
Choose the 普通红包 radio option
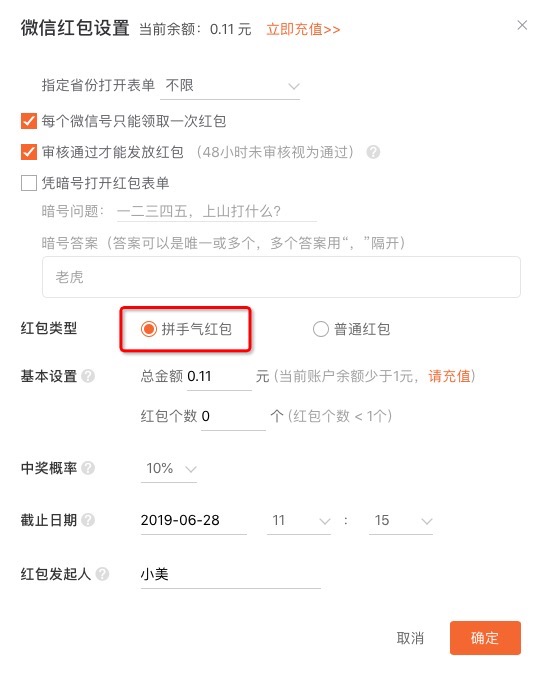(320, 329)
